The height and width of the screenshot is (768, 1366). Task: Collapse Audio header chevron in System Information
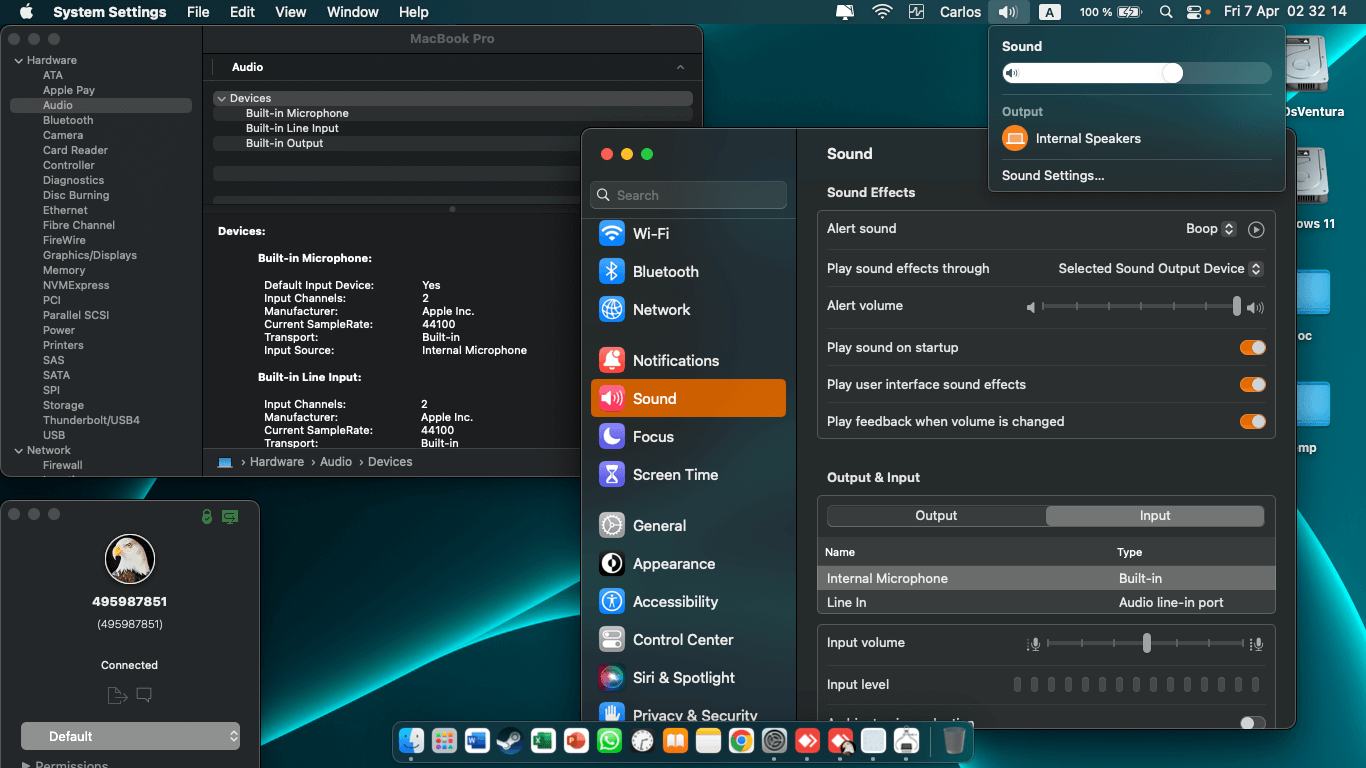(x=681, y=67)
